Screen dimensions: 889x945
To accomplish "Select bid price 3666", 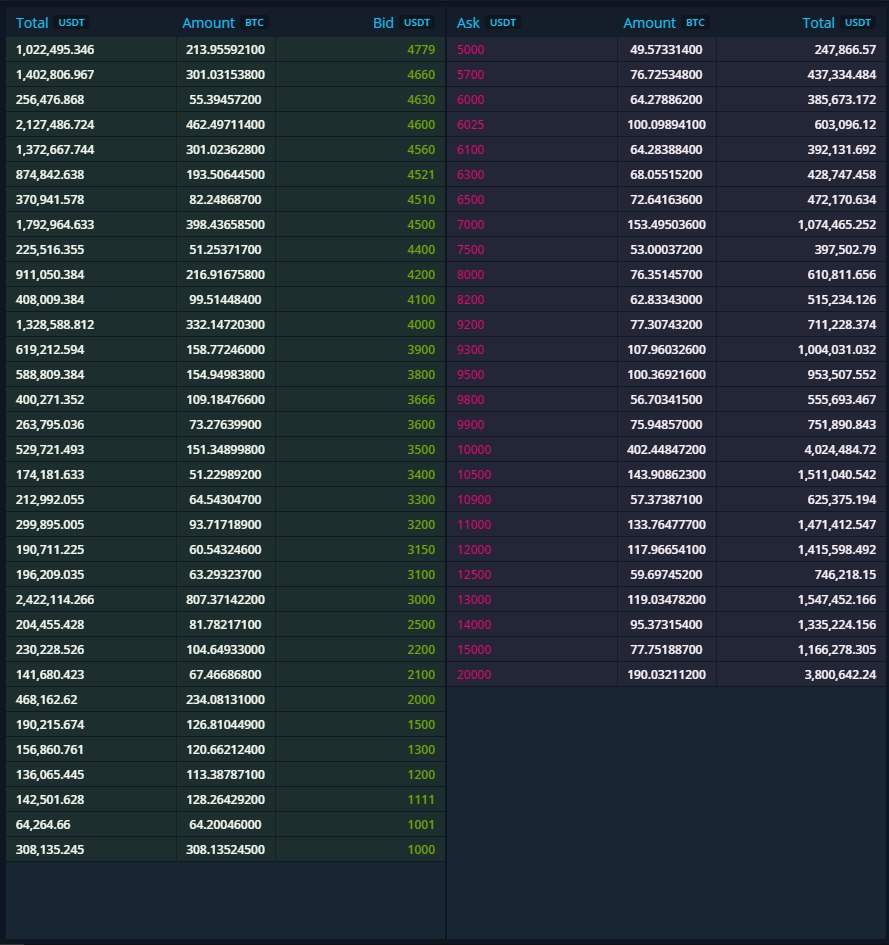I will click(x=421, y=400).
